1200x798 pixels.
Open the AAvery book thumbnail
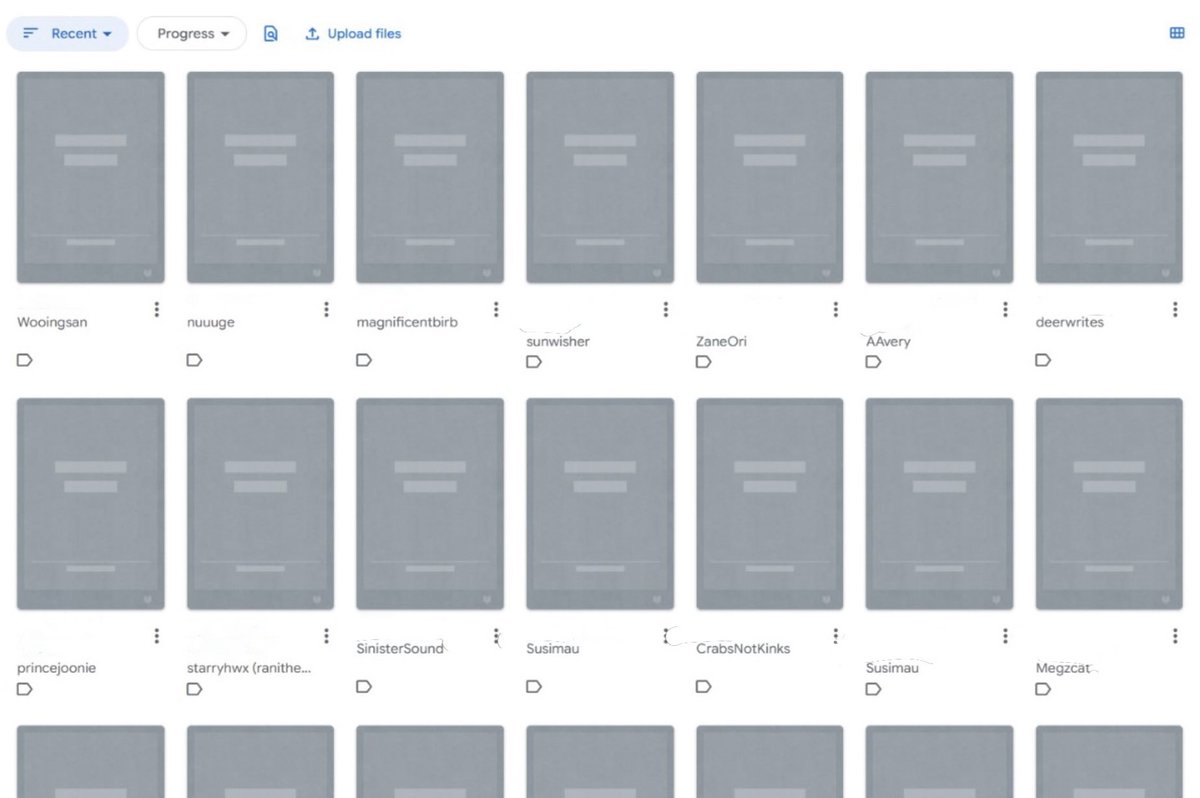coord(939,178)
